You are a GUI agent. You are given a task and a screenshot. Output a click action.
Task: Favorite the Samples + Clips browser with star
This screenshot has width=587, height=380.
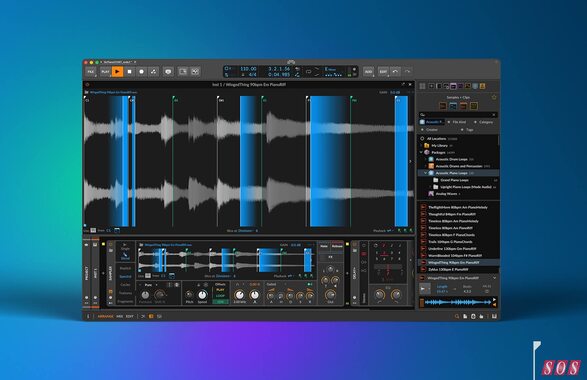click(x=494, y=97)
